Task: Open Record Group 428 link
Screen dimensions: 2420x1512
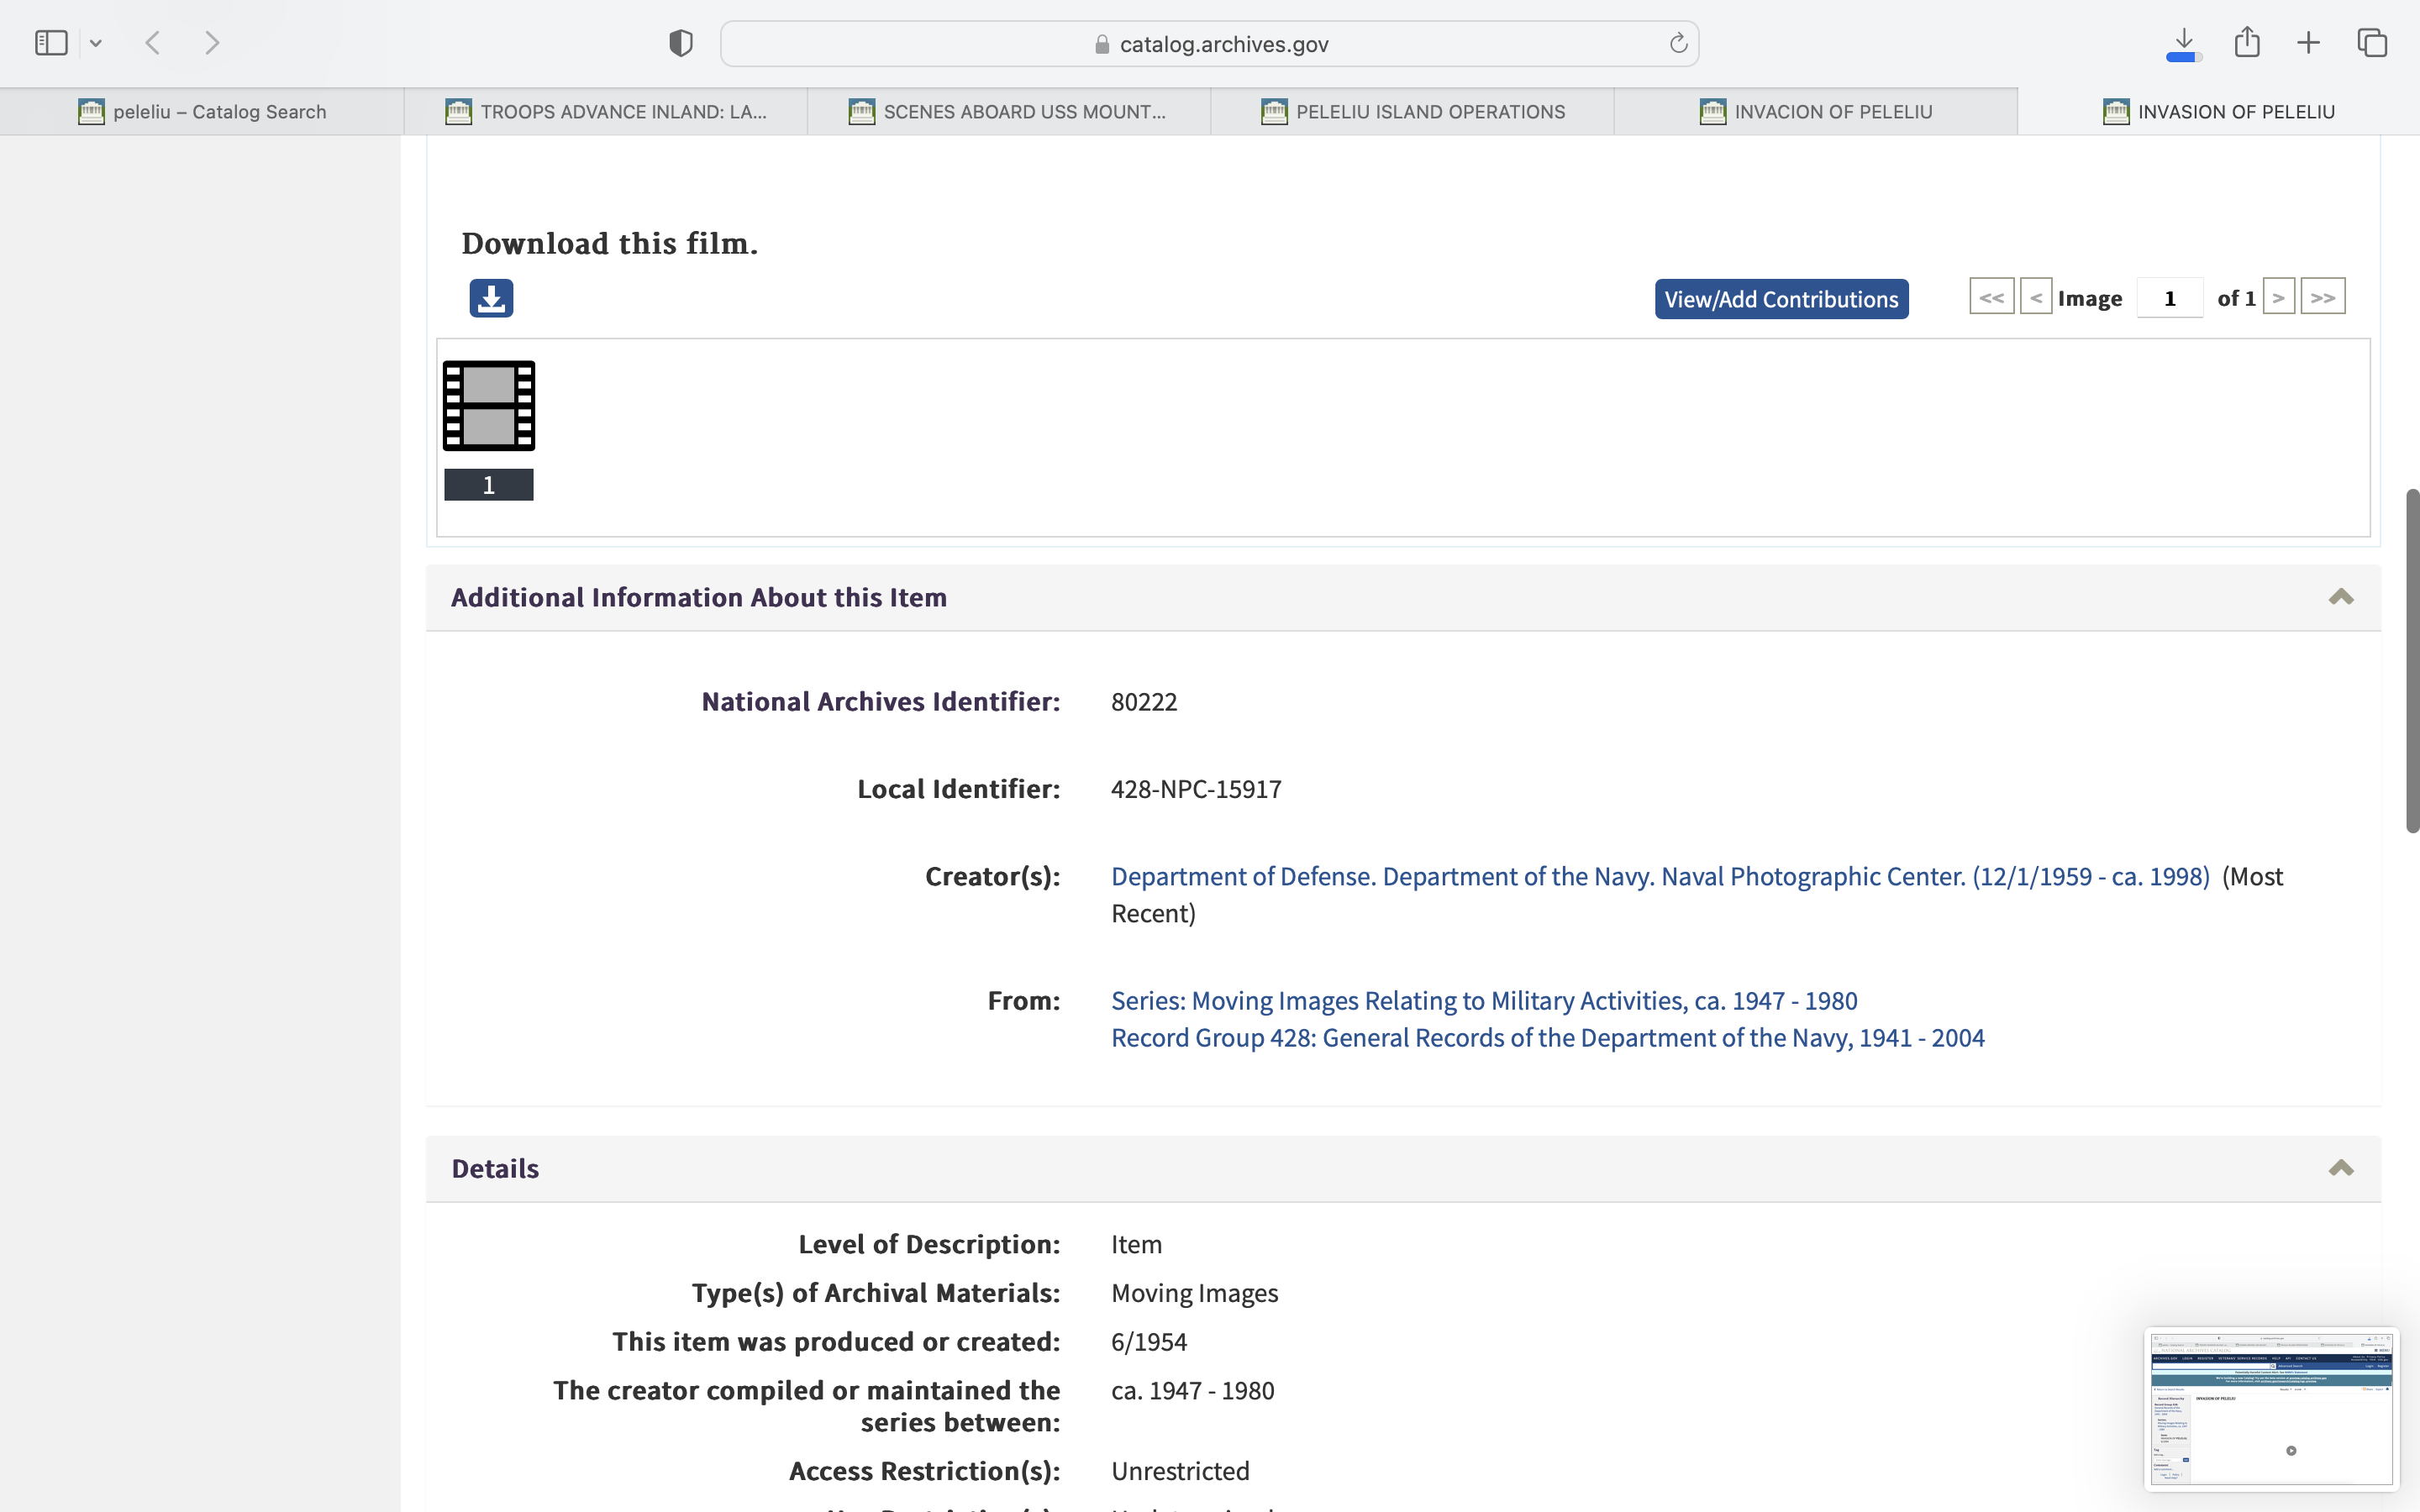Action: [x=1547, y=1038]
